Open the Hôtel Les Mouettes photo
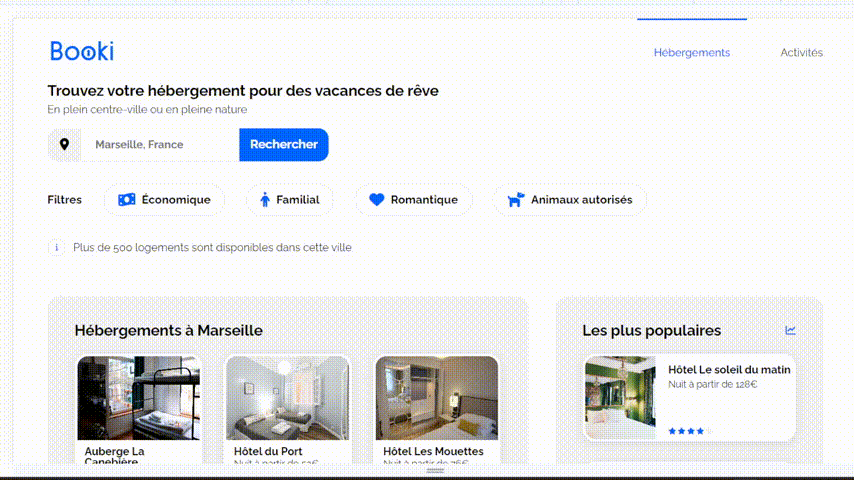The height and width of the screenshot is (480, 854). coord(437,398)
